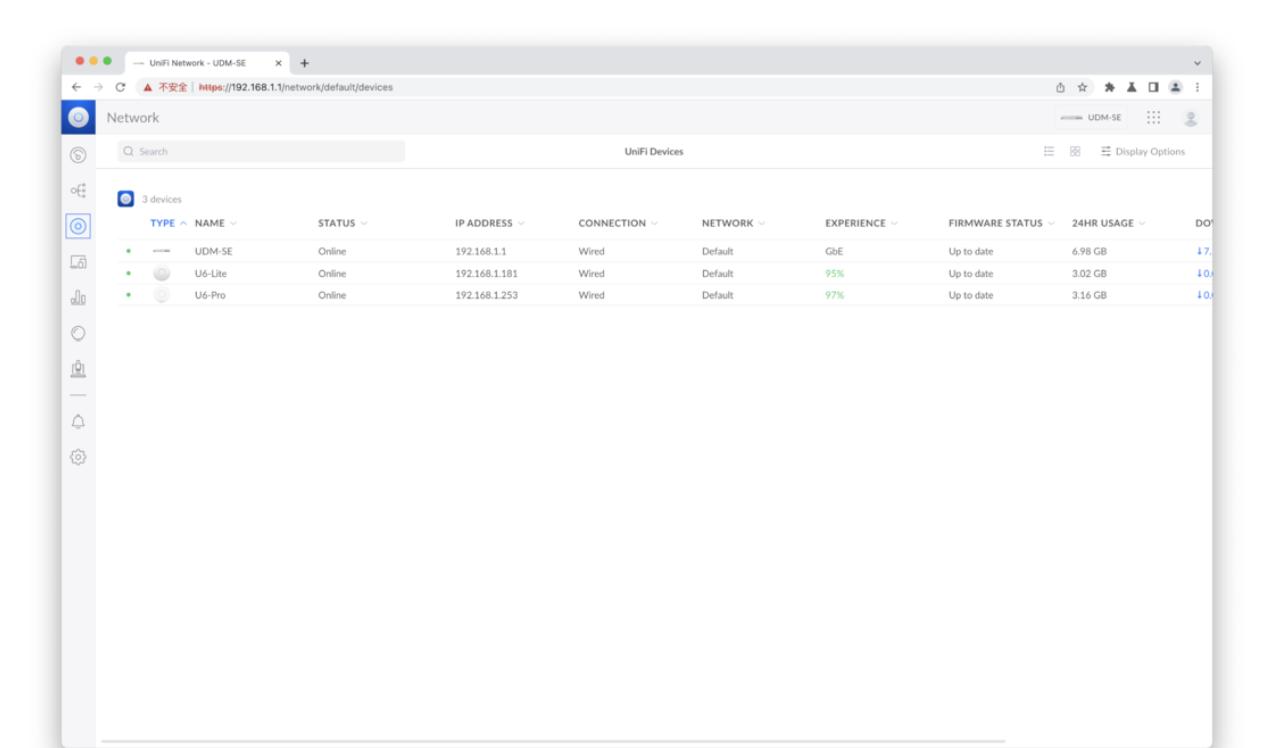The height and width of the screenshot is (748, 1270).
Task: Open the Statistics bar-chart icon
Action: pyautogui.click(x=79, y=298)
